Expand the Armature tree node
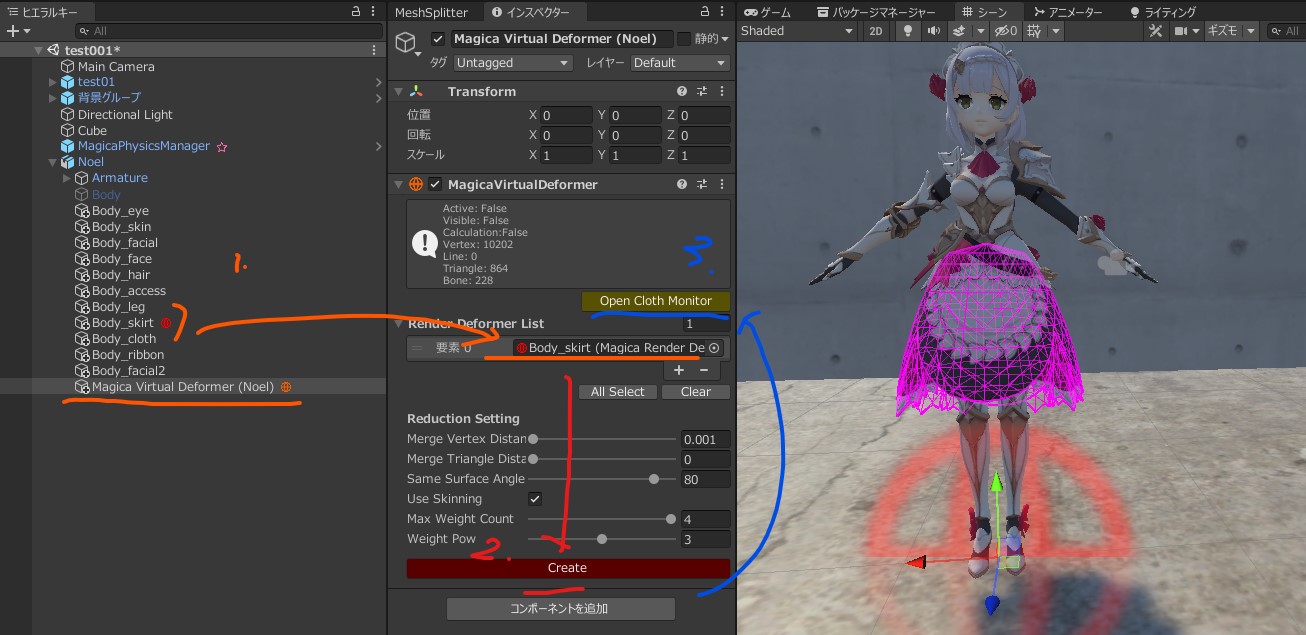The width and height of the screenshot is (1306, 635). coord(68,178)
